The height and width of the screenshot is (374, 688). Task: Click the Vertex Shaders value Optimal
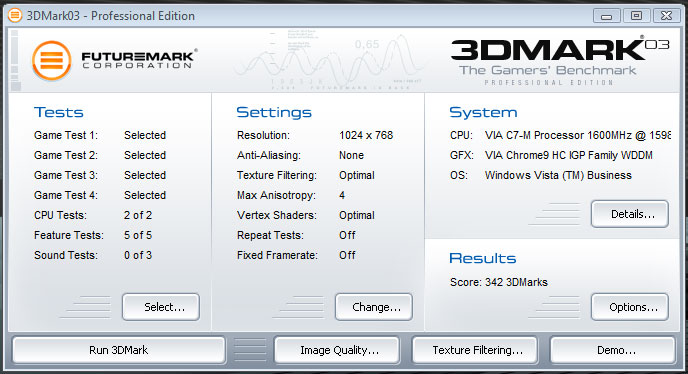(357, 216)
